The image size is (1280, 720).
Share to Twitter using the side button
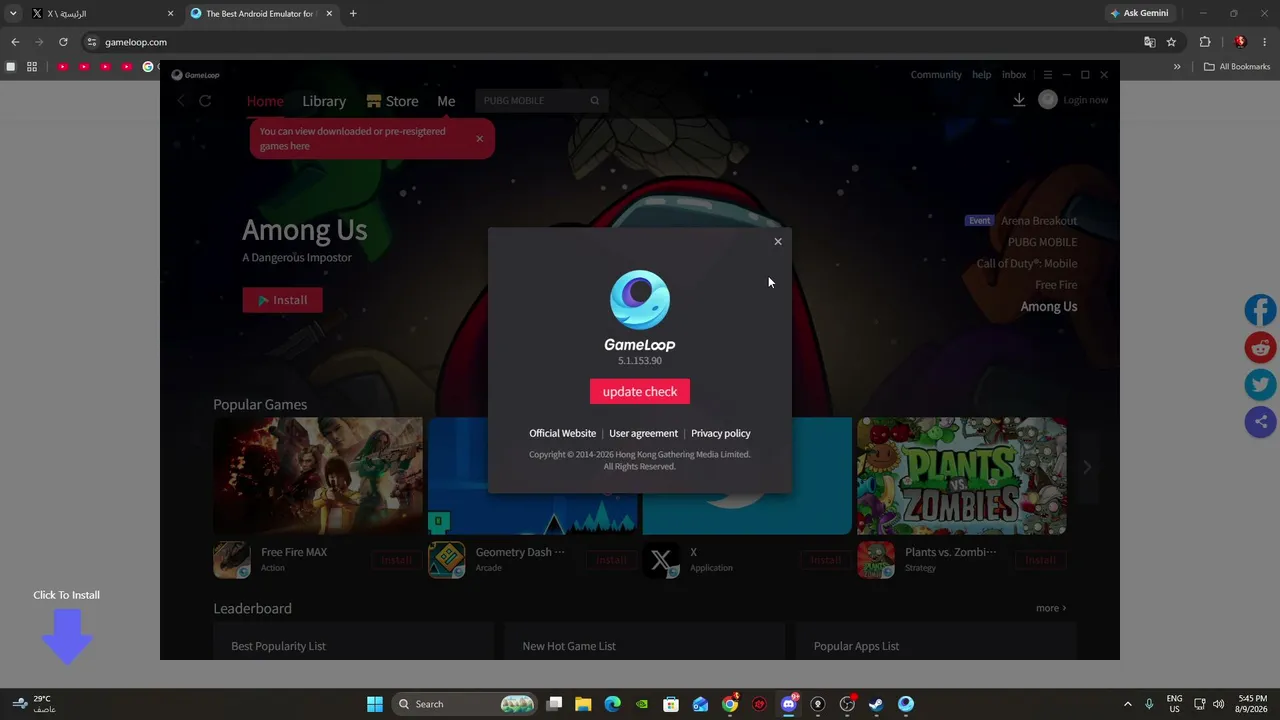click(1261, 385)
